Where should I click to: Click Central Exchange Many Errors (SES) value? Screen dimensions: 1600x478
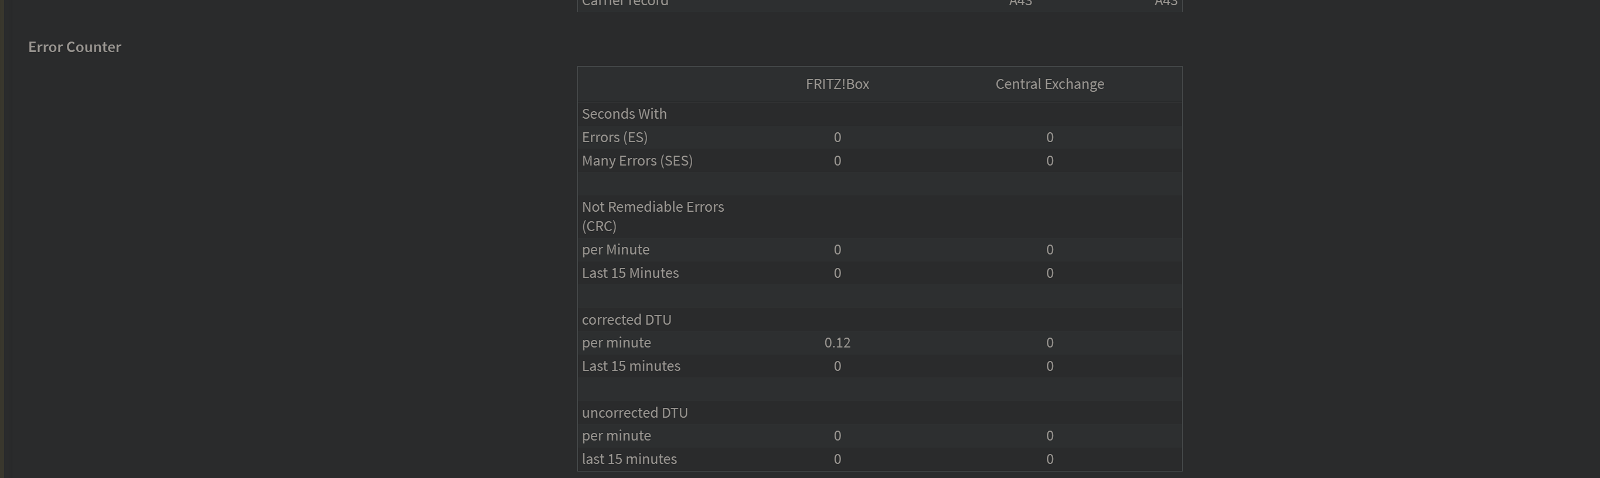[1049, 160]
